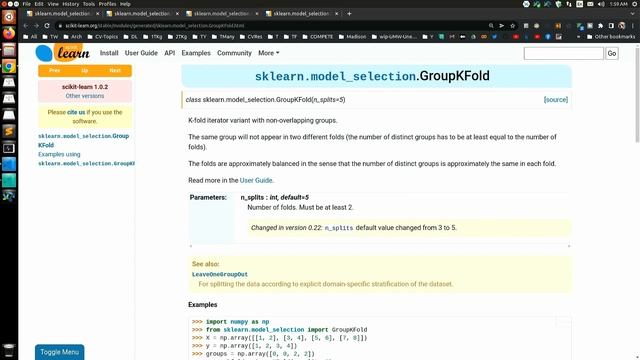Image resolution: width=640 pixels, height=360 pixels.
Task: Bookmark this page with the star icon
Action: pos(513,25)
